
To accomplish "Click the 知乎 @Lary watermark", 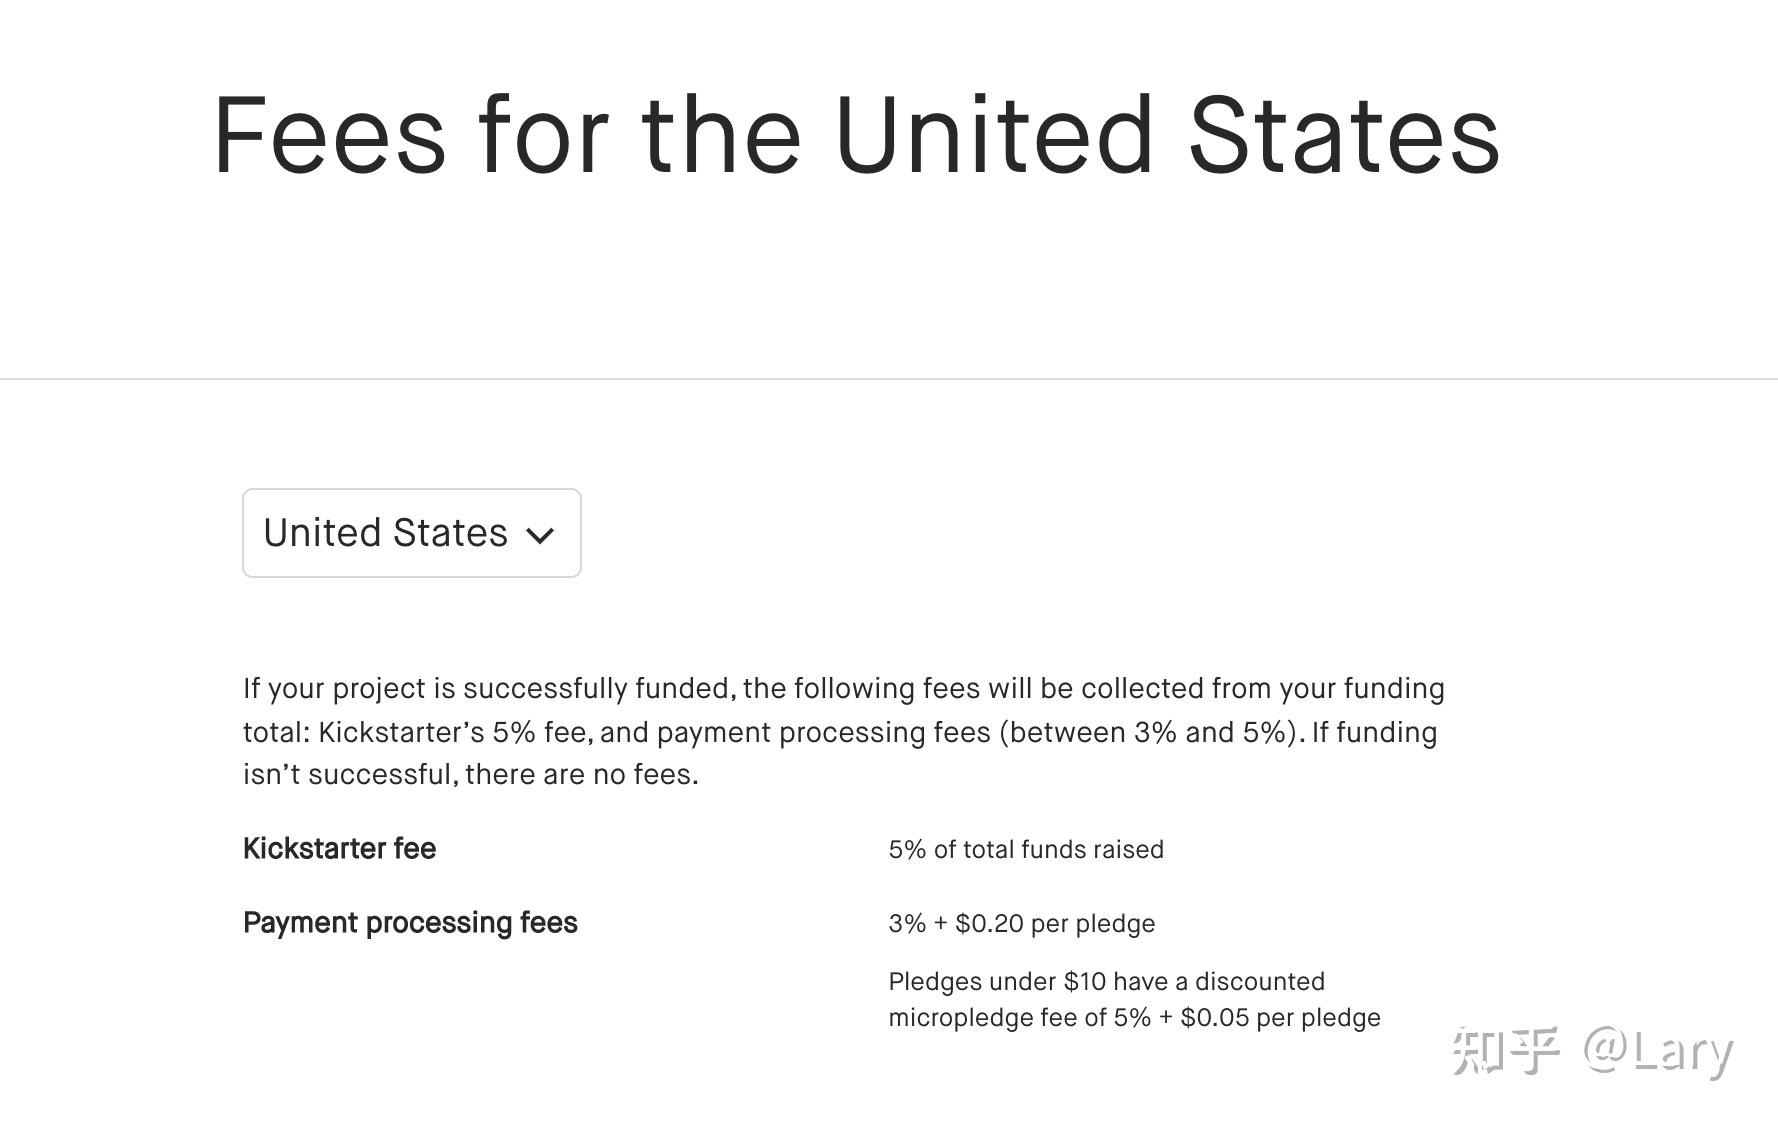I will (1592, 1051).
